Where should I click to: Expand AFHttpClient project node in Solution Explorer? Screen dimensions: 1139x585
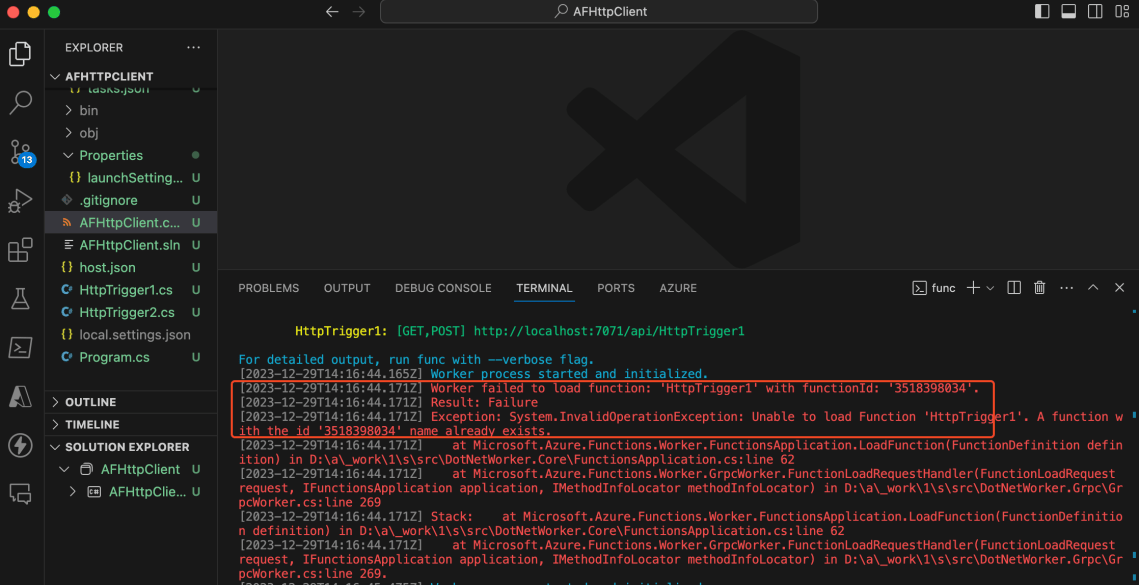[131, 492]
